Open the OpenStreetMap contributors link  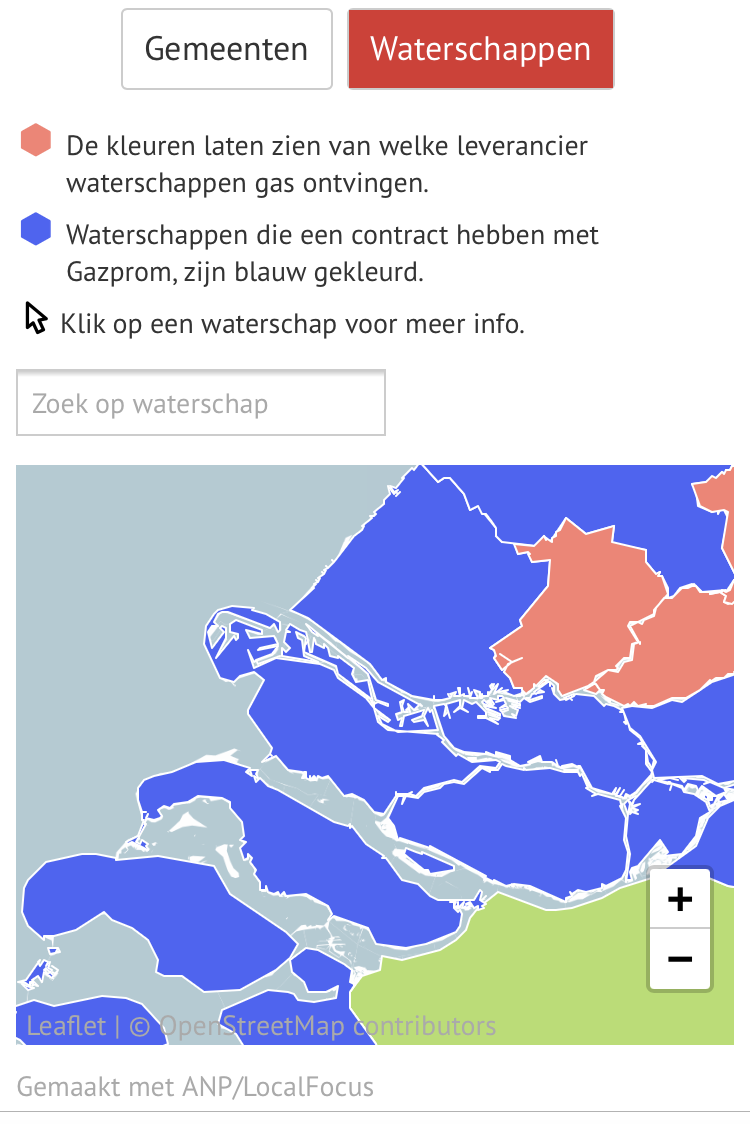pyautogui.click(x=327, y=1026)
